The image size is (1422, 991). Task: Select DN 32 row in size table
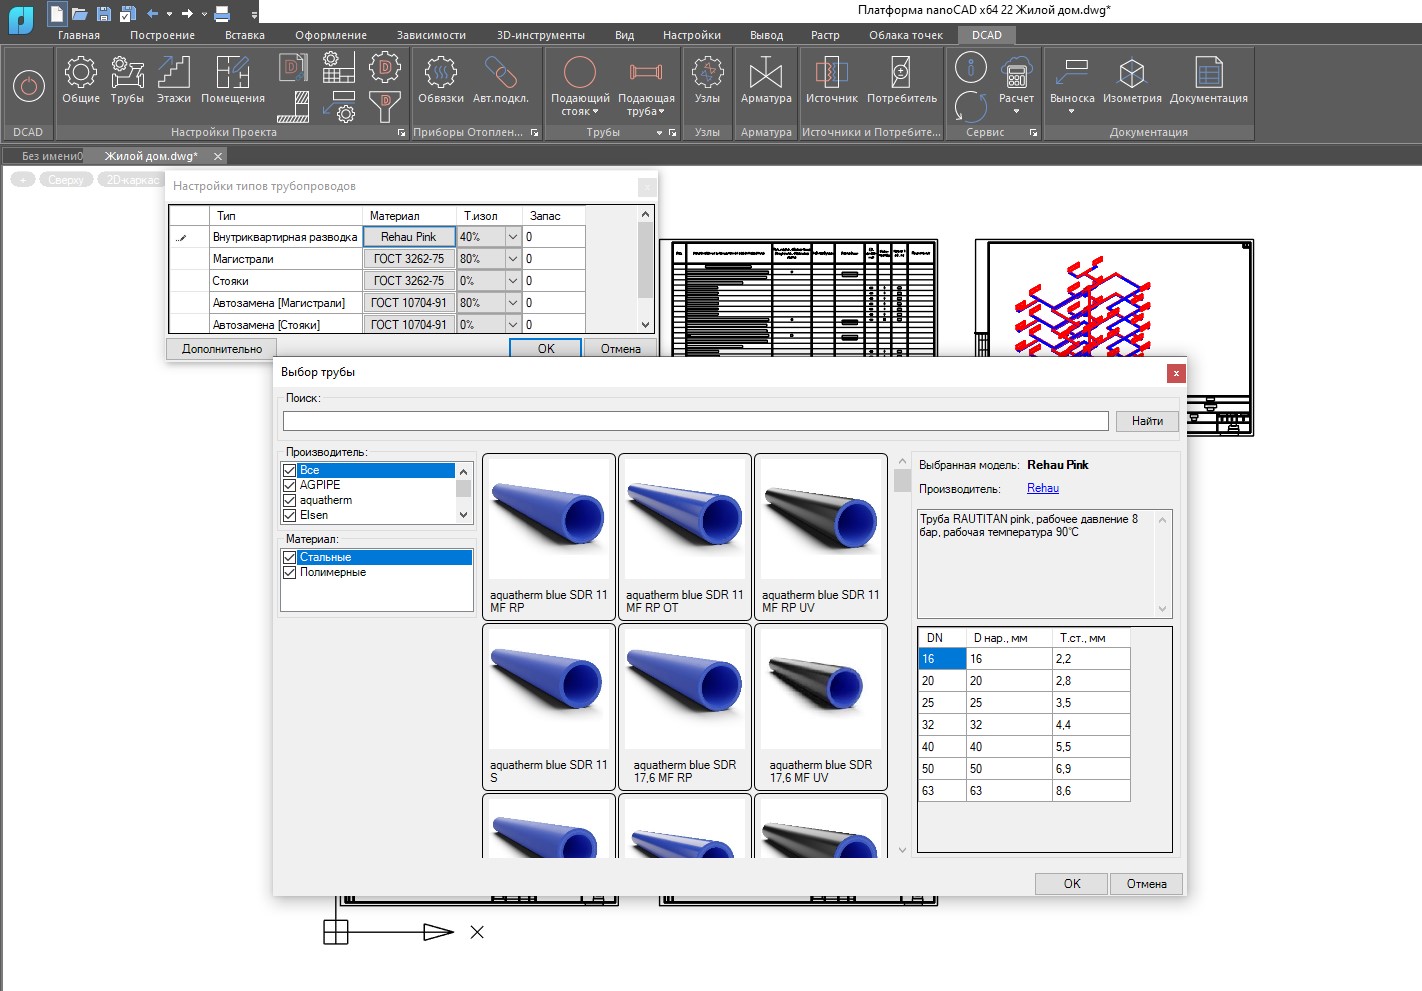tap(1024, 725)
